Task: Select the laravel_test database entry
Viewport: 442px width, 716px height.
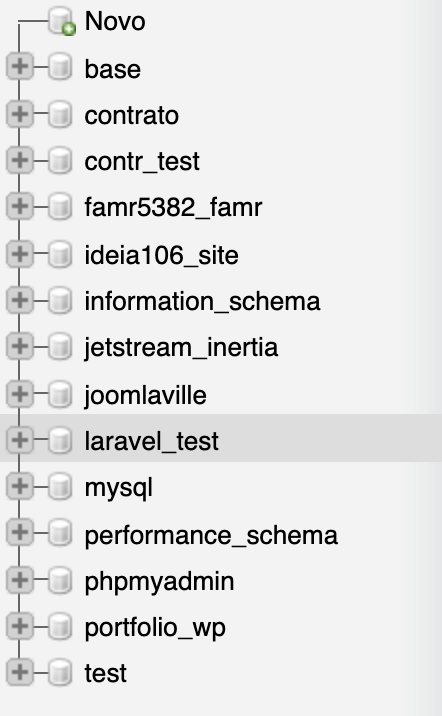Action: (x=152, y=441)
